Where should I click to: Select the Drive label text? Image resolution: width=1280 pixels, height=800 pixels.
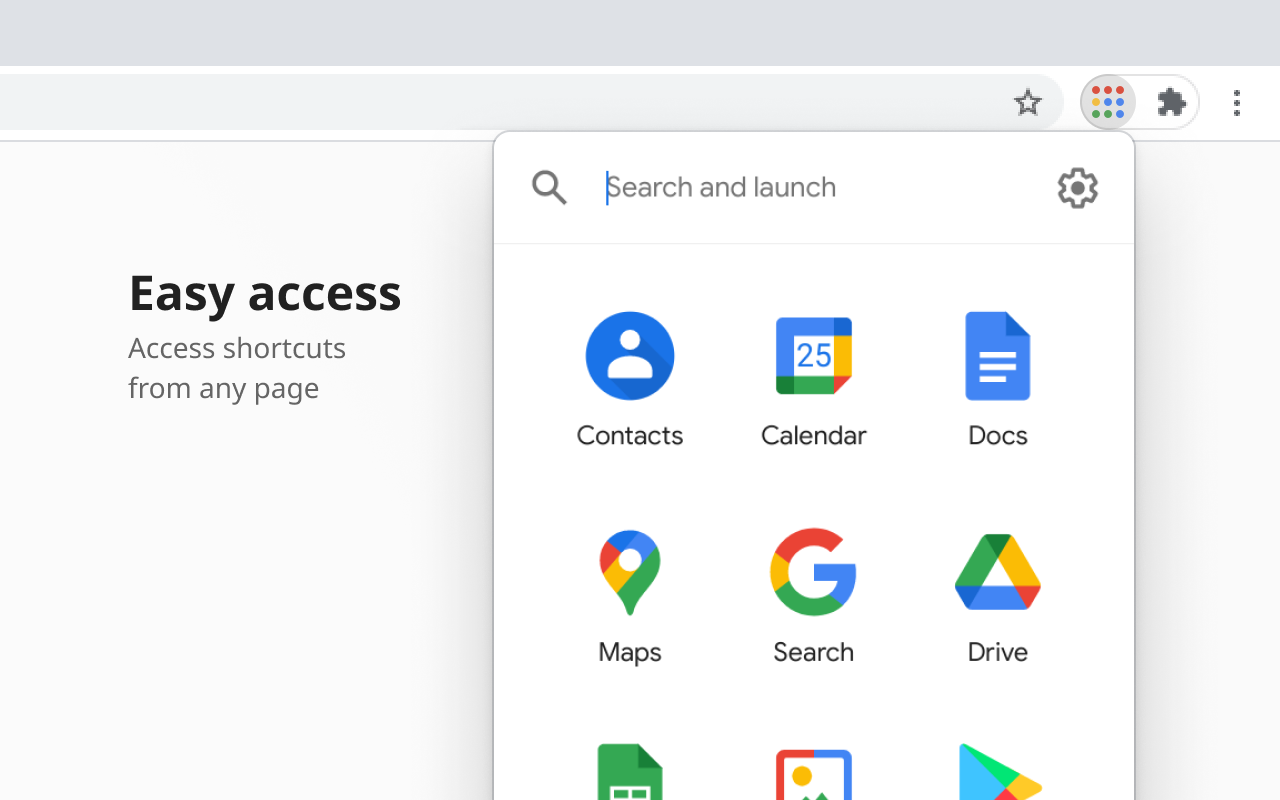tap(997, 651)
